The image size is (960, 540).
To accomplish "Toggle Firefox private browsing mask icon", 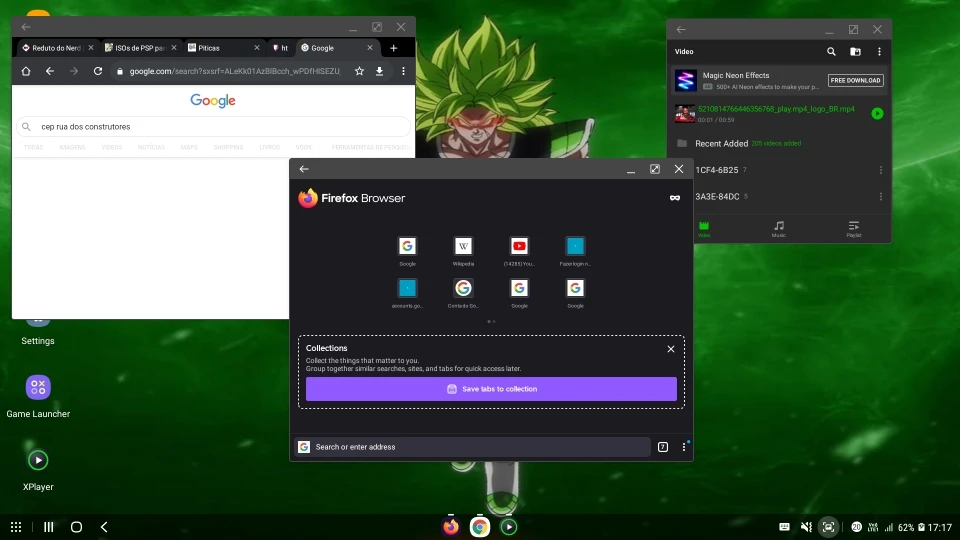I will pyautogui.click(x=675, y=198).
